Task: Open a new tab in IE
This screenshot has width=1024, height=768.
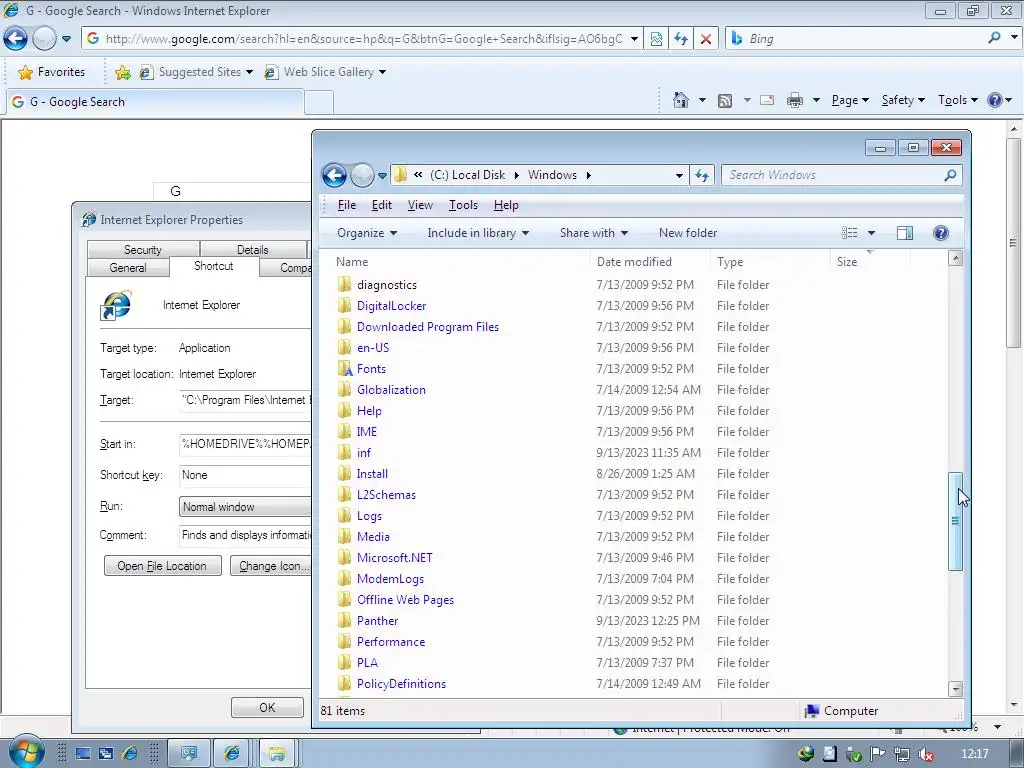Action: click(x=319, y=102)
